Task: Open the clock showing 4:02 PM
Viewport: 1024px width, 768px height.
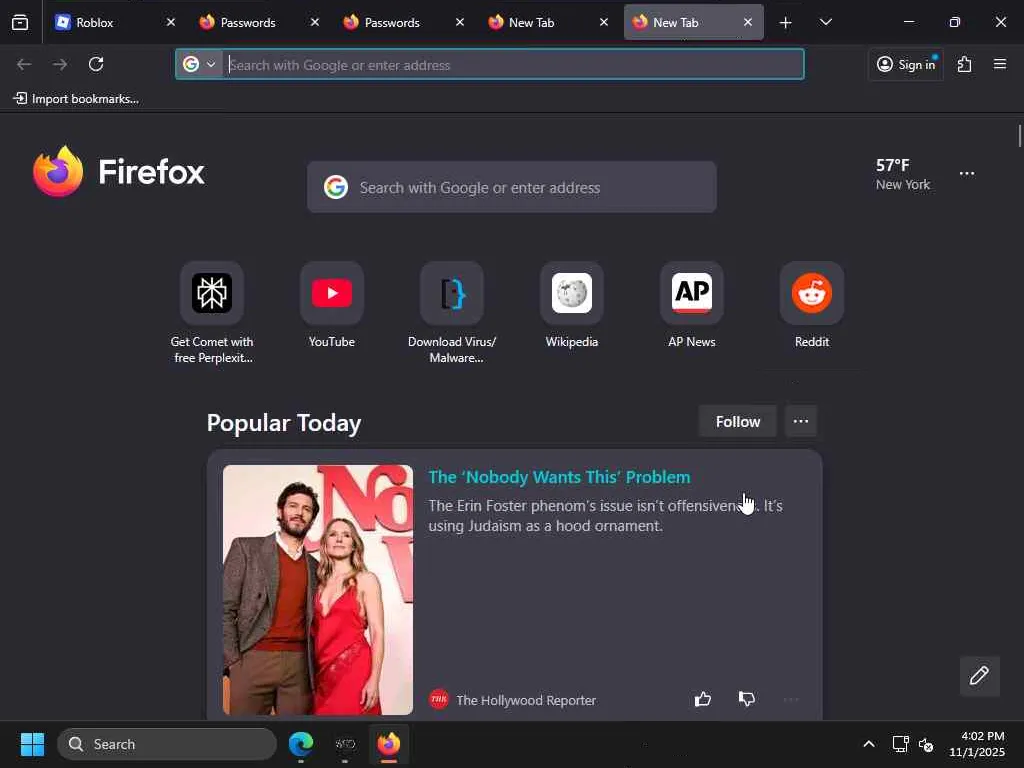Action: point(977,744)
